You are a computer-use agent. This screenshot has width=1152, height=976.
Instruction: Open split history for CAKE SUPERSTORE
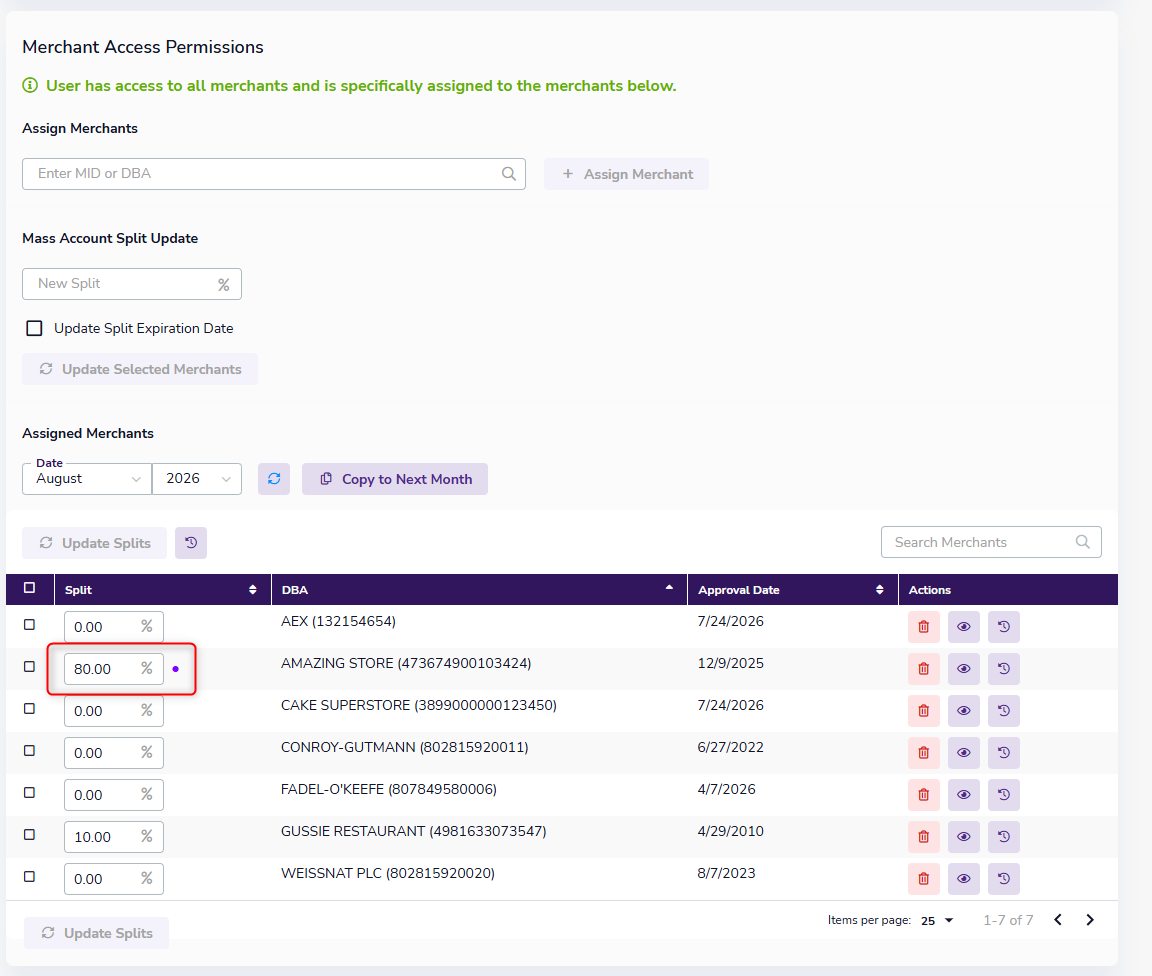(1004, 711)
